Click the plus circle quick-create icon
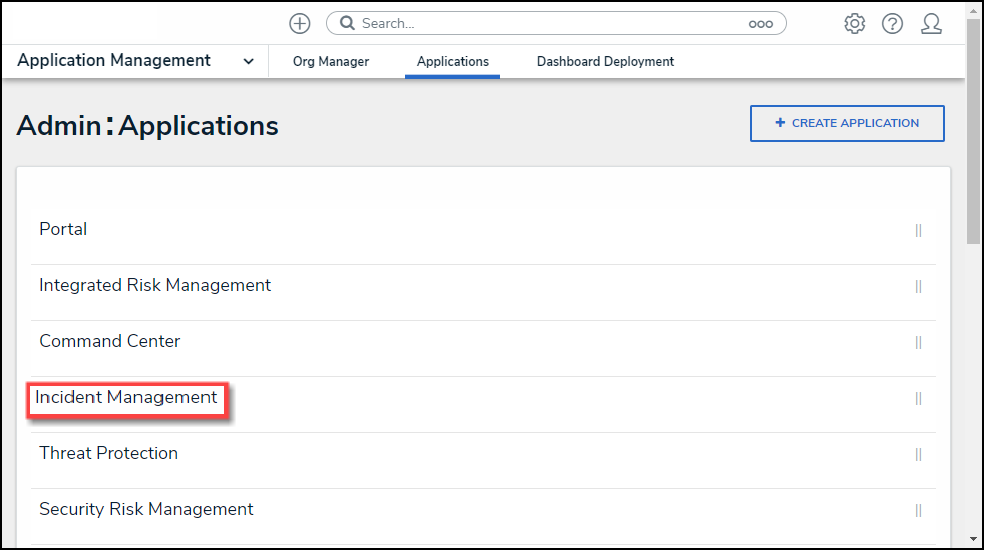The width and height of the screenshot is (984, 550). coord(299,23)
